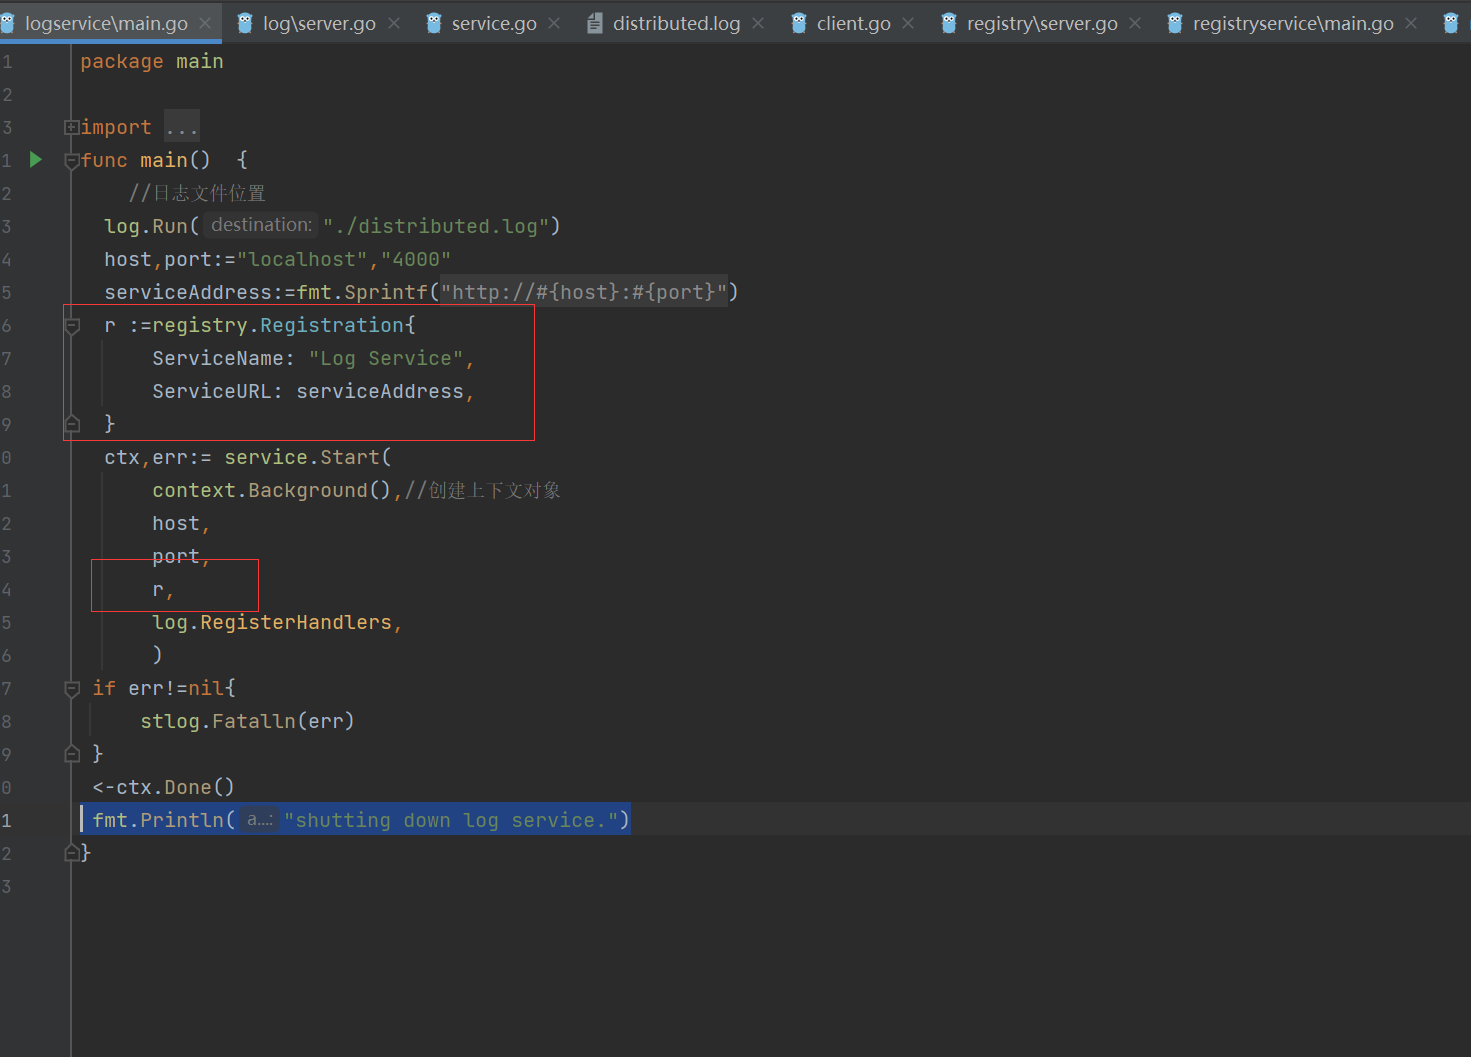The width and height of the screenshot is (1471, 1057).
Task: Click the "./distributed.log" string
Action: (436, 226)
